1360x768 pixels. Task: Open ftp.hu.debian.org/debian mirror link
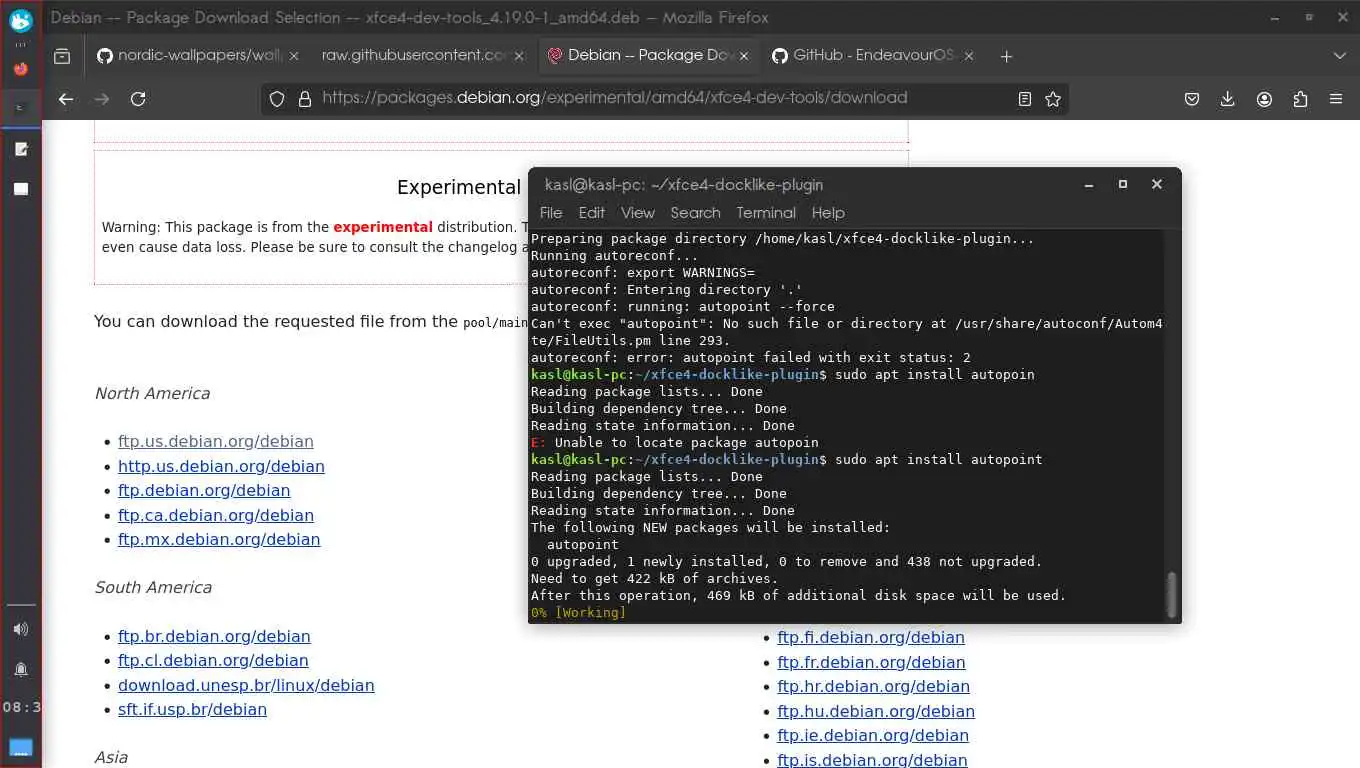pyautogui.click(x=876, y=711)
